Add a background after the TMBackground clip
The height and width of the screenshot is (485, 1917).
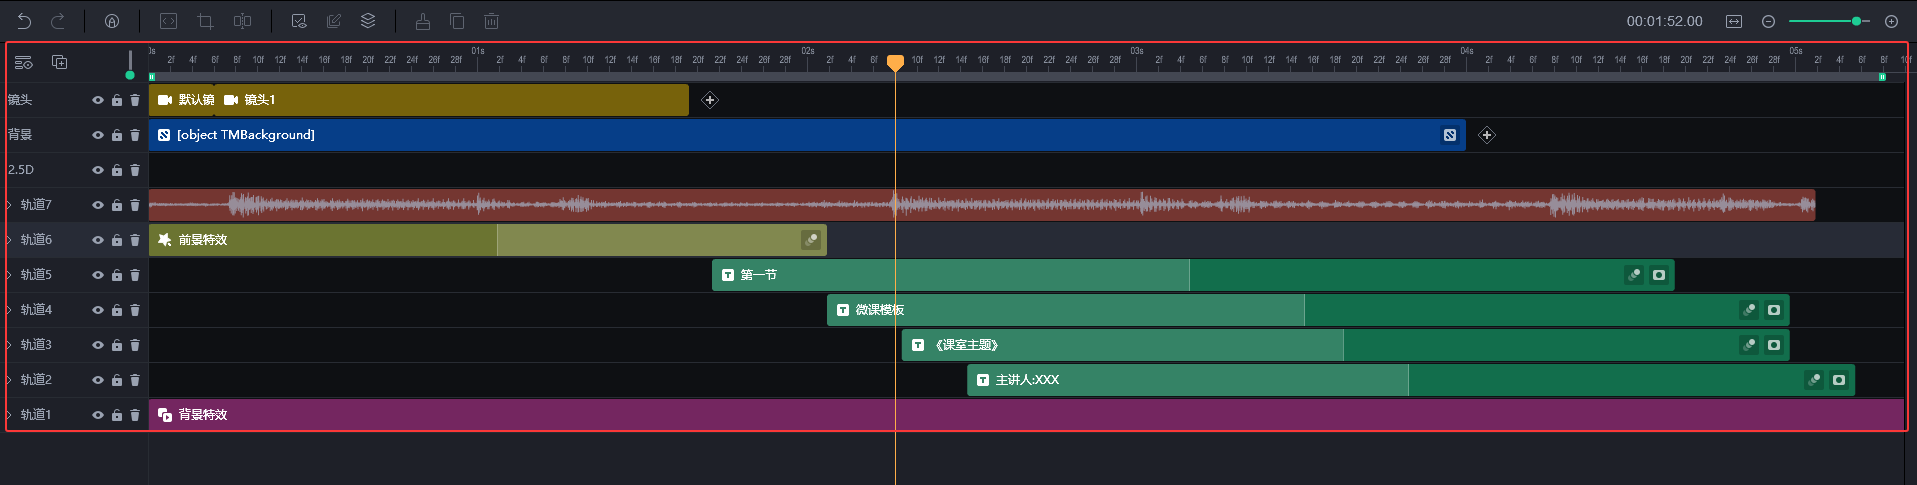[x=1487, y=135]
